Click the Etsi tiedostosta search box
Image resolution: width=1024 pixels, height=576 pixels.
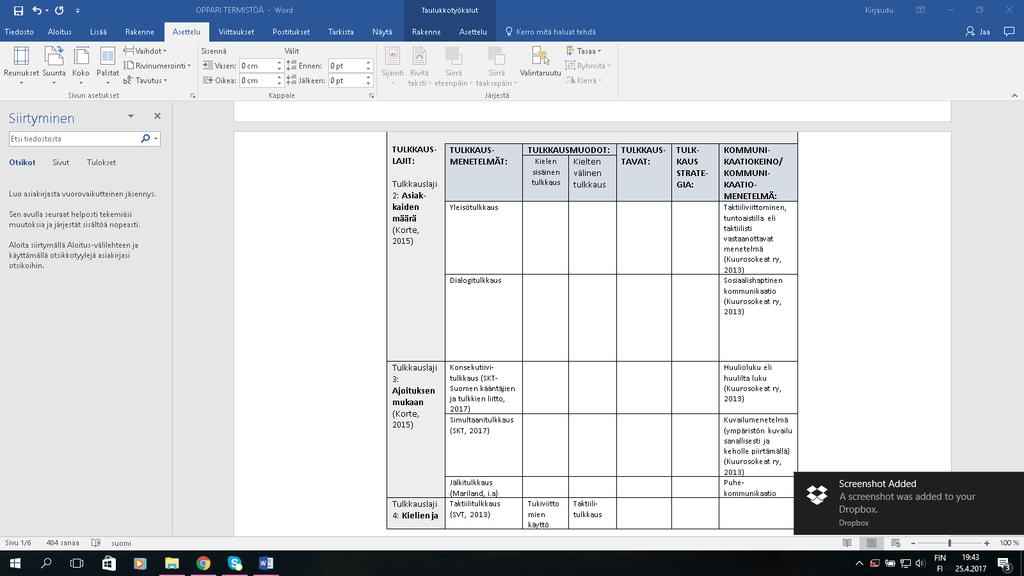pyautogui.click(x=73, y=138)
